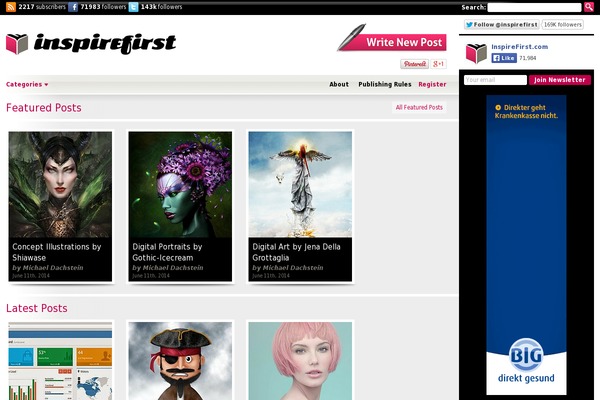Open Digital Art by Jena Della Grottaglia thumbnail
The image size is (600, 400).
click(300, 184)
